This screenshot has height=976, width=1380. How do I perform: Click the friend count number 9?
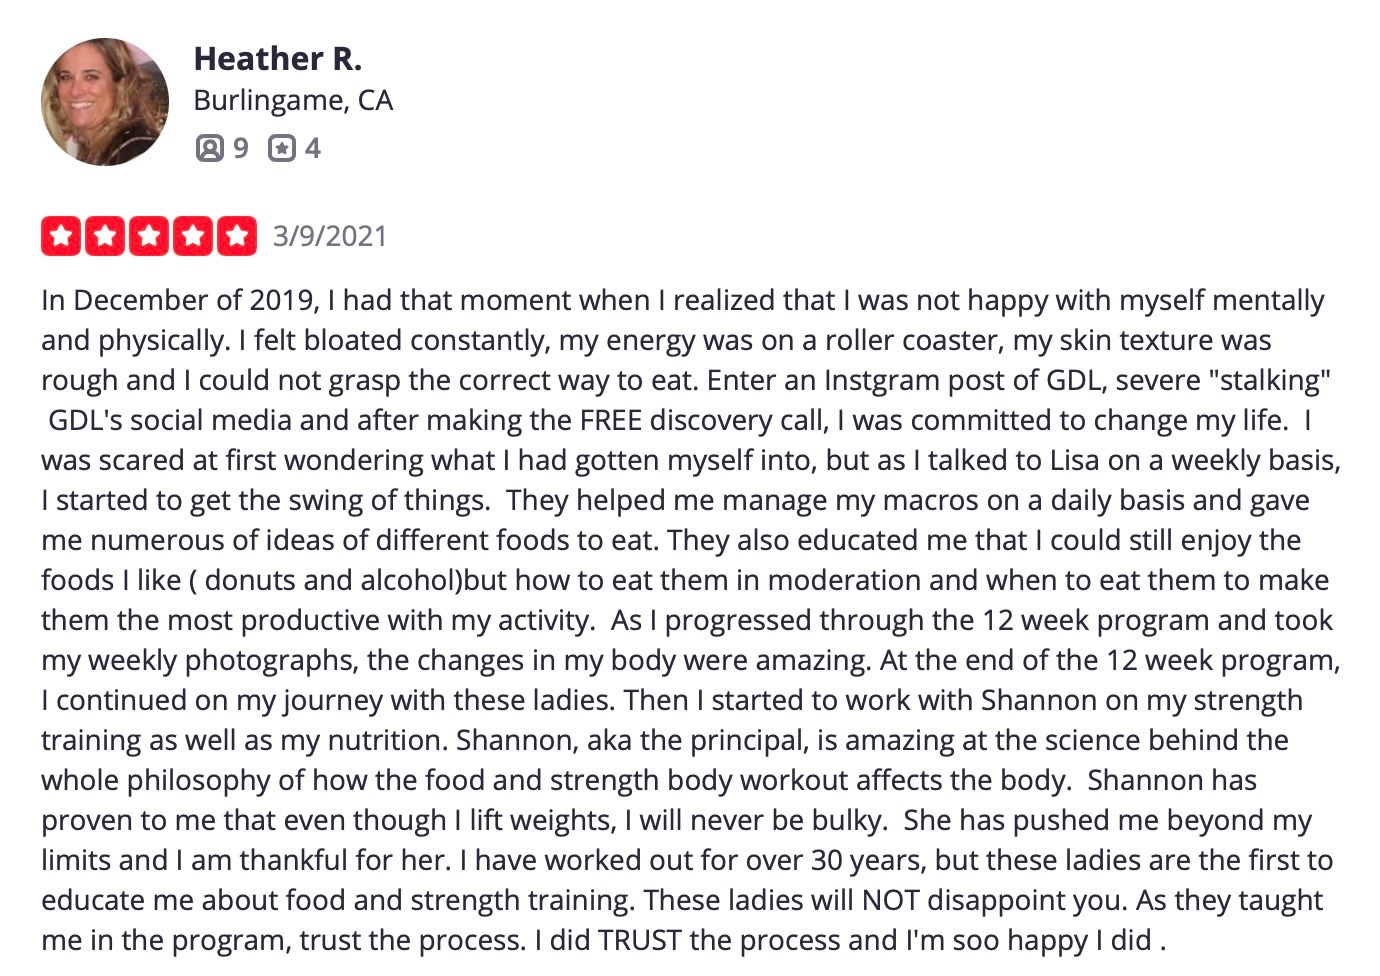click(x=240, y=149)
